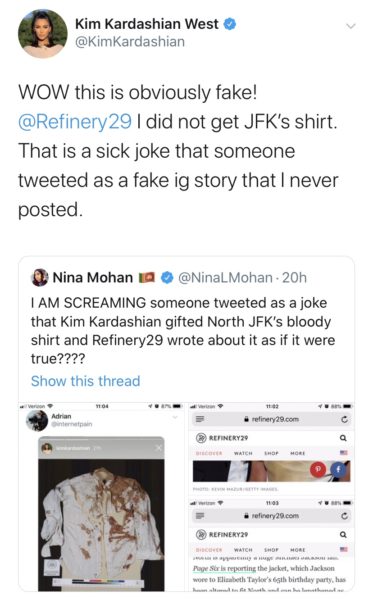Open Kim Kardashian West's profile picture
The image size is (373, 600).
coord(42,34)
